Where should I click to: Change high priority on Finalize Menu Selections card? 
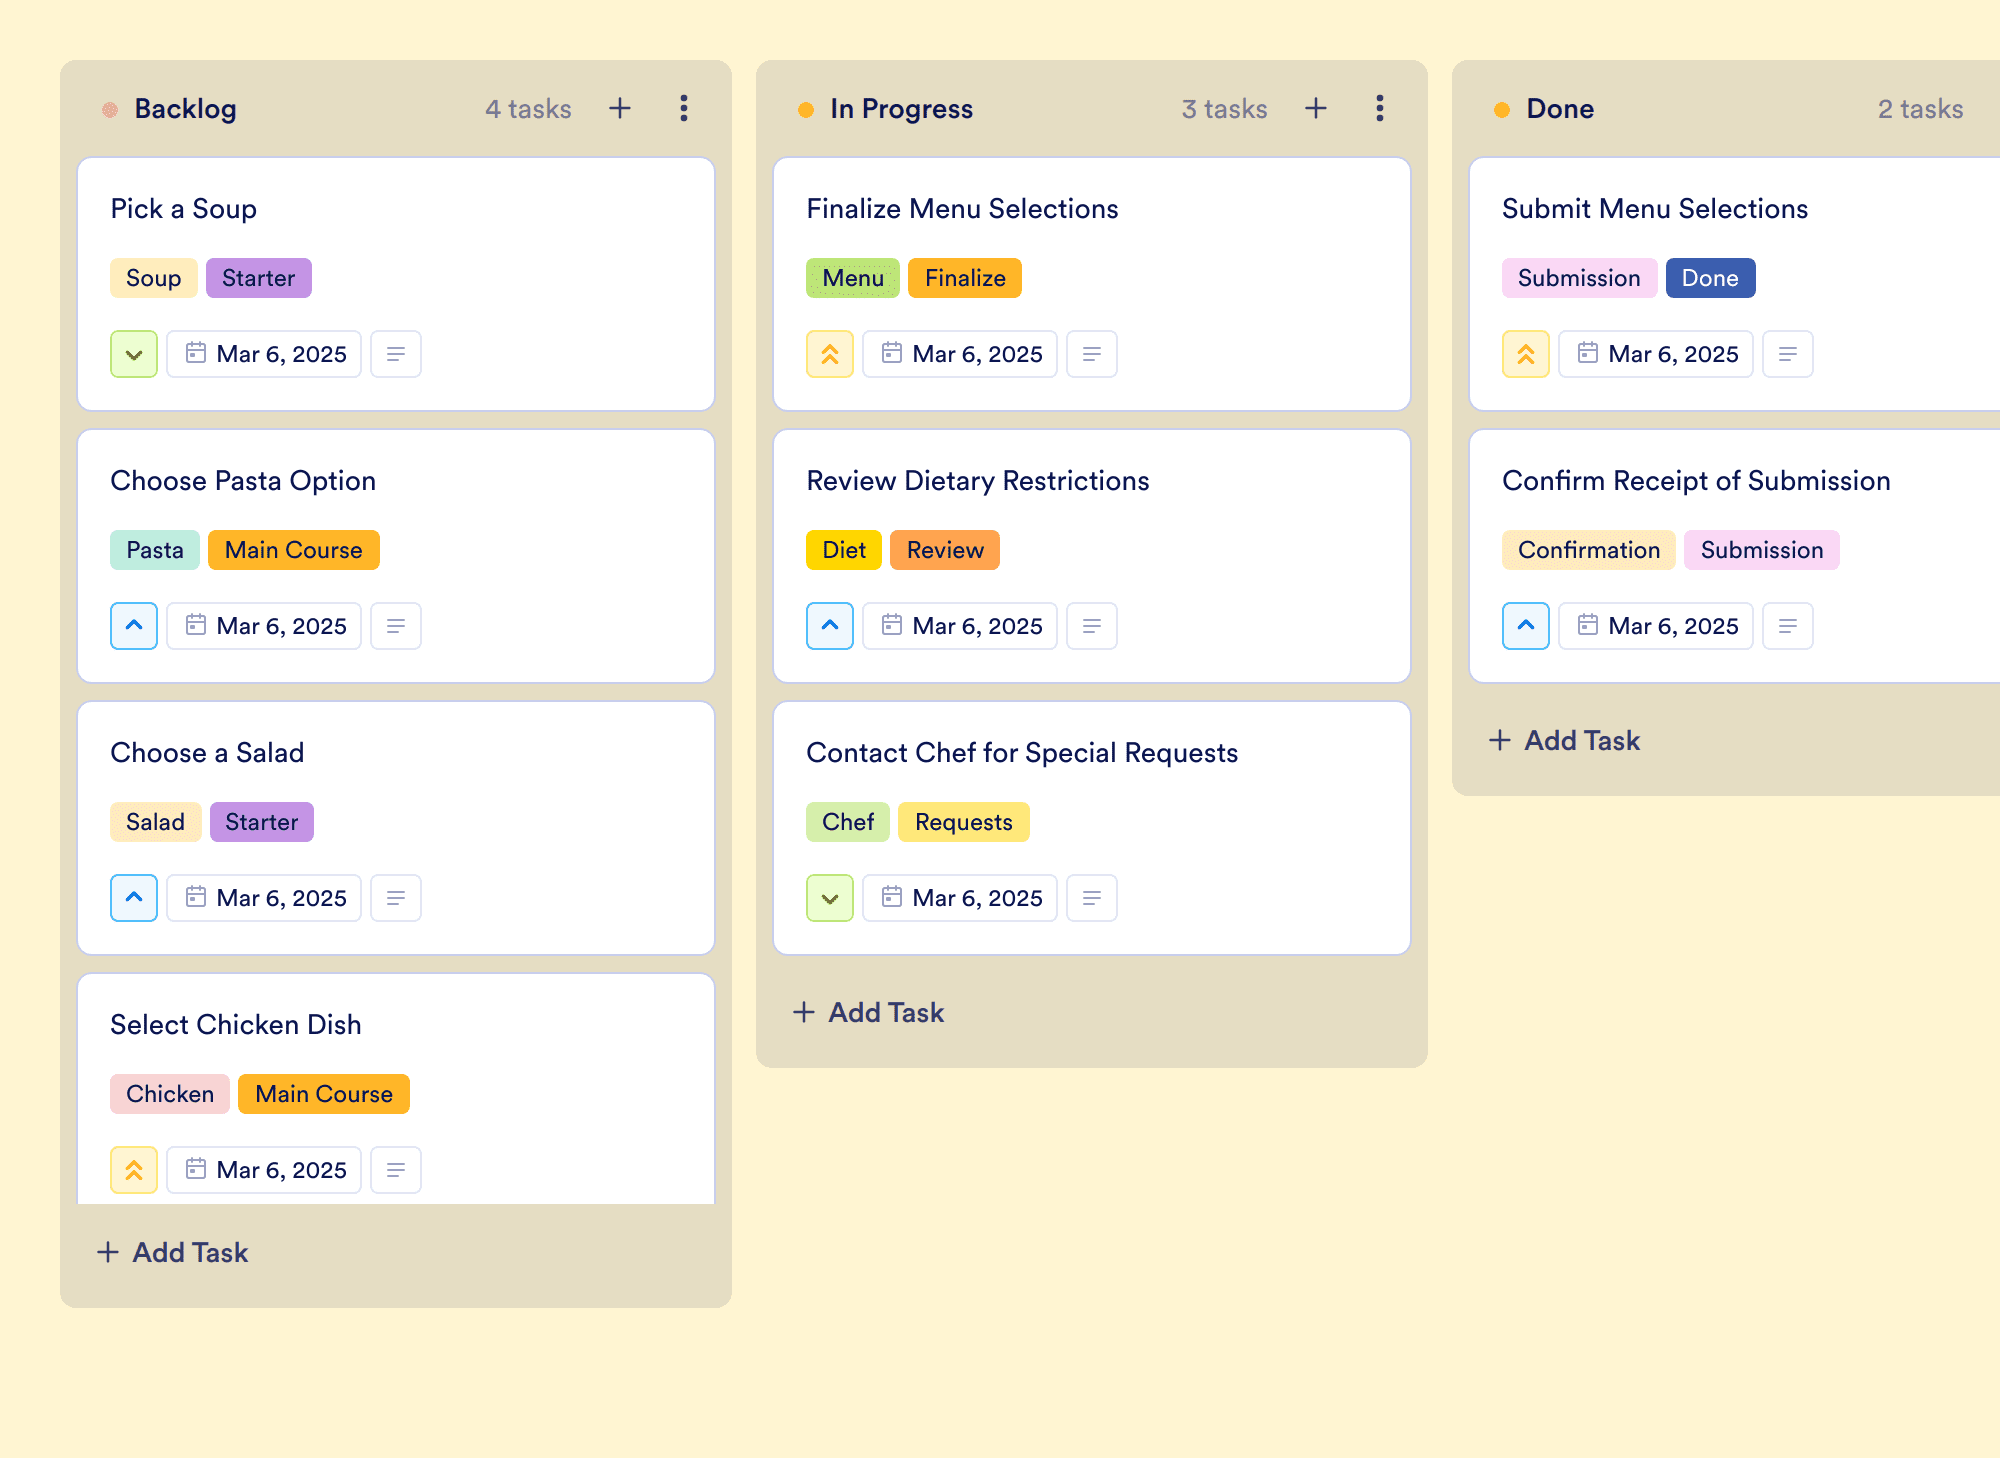point(830,354)
